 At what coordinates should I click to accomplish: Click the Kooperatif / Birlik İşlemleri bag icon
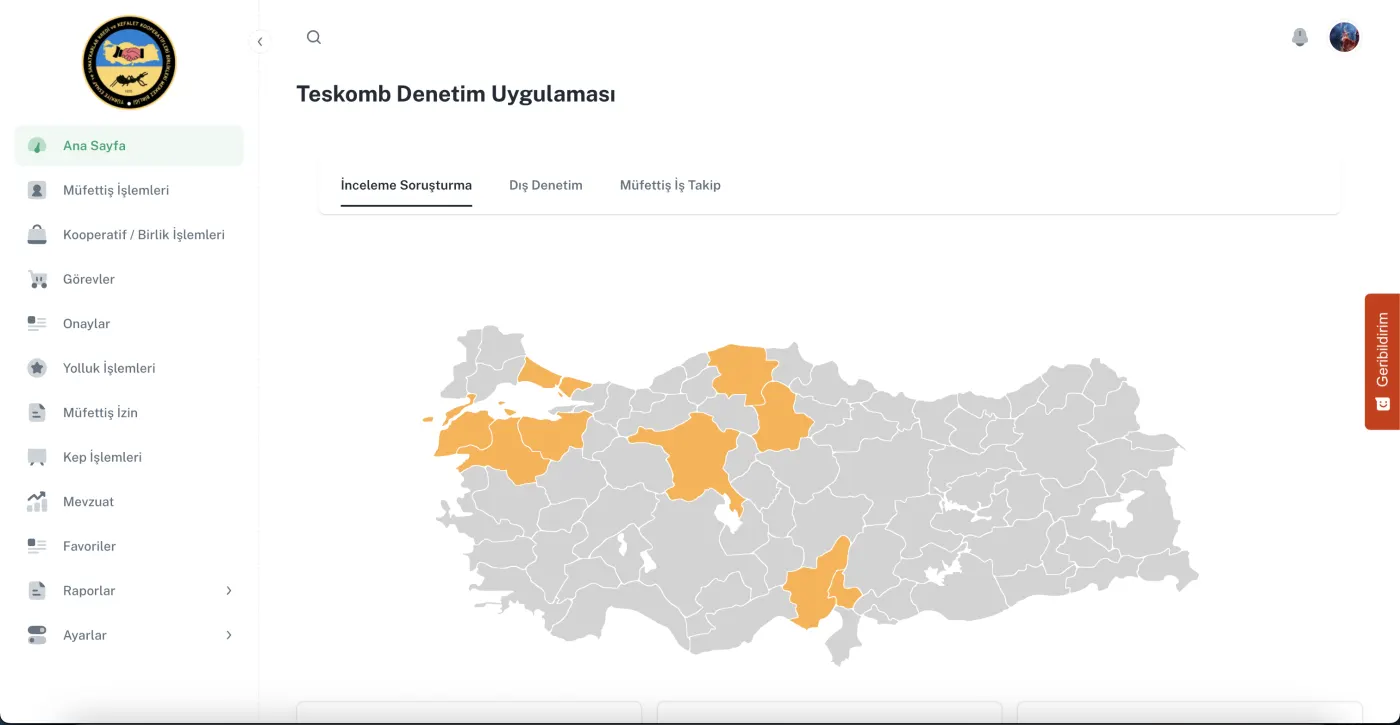coord(37,235)
